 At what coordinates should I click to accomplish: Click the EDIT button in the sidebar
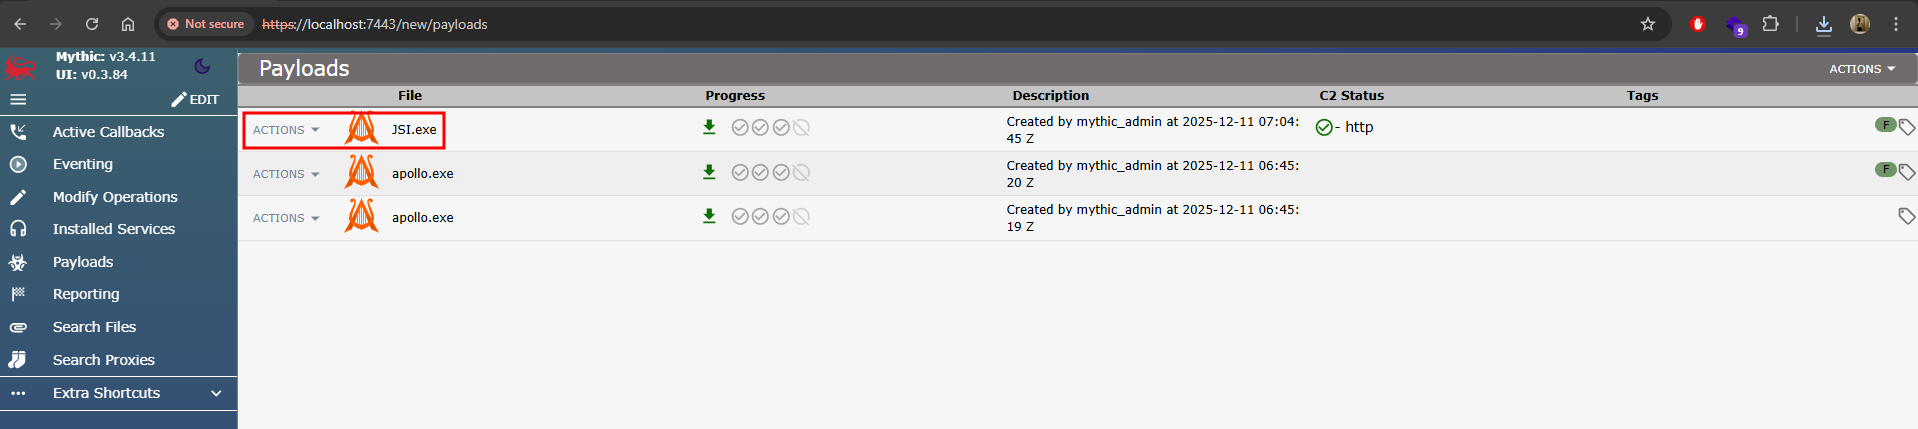click(x=195, y=100)
